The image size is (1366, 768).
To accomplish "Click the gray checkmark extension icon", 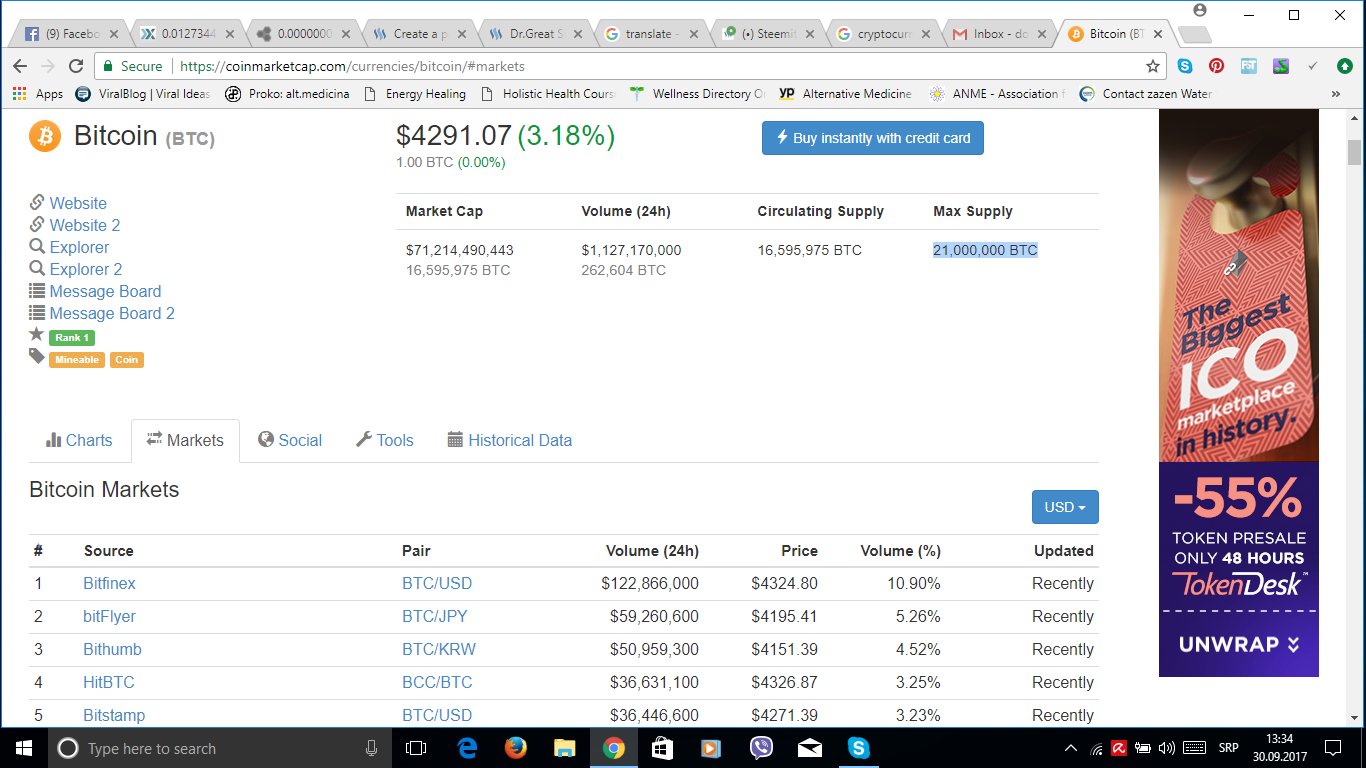I will coord(1313,66).
